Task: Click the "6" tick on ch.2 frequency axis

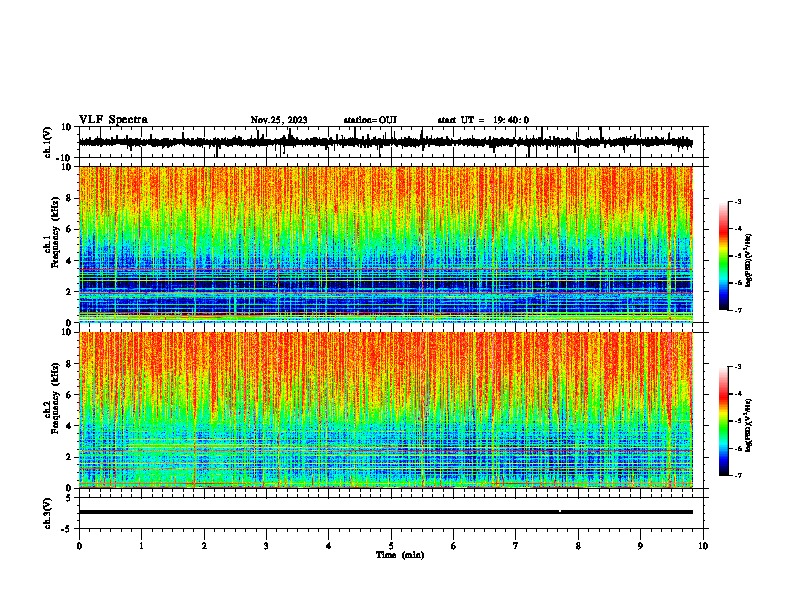Action: click(x=69, y=394)
